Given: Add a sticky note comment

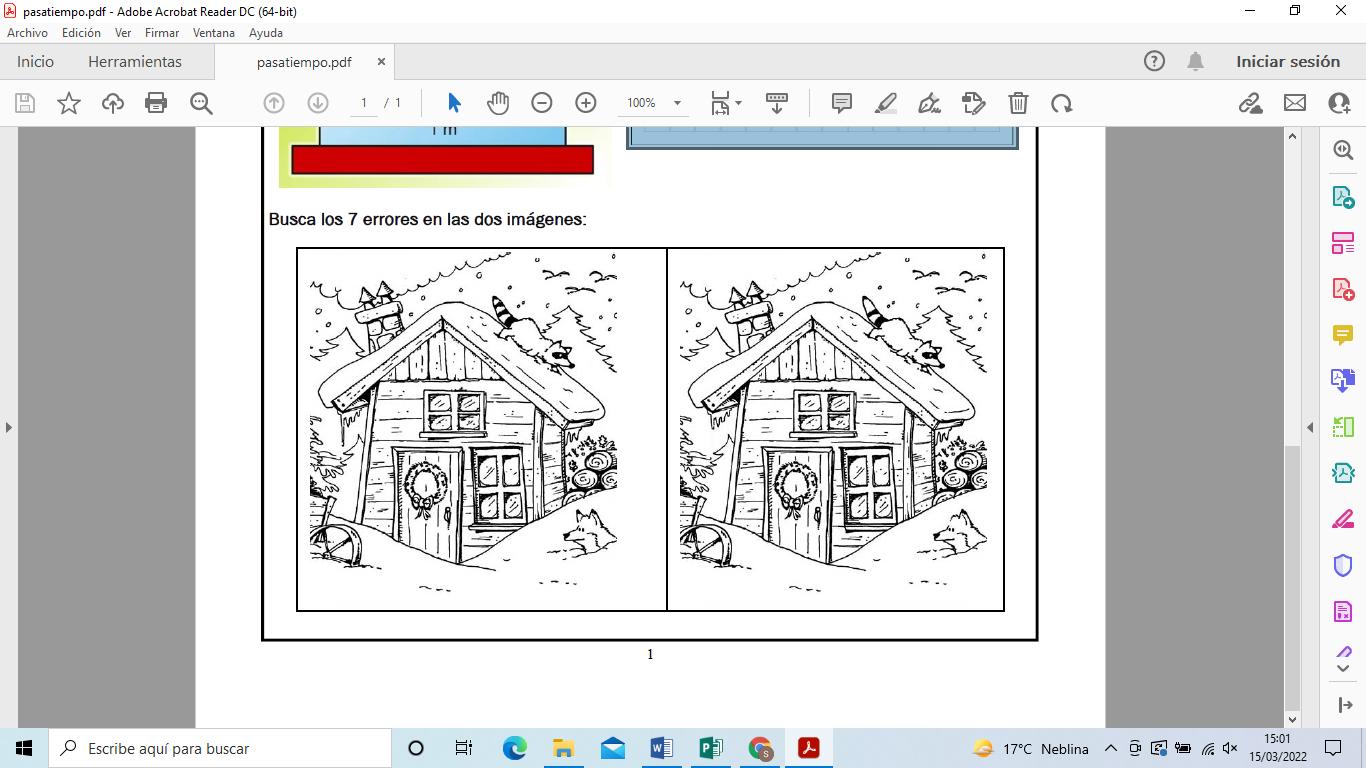Looking at the screenshot, I should click(x=842, y=103).
